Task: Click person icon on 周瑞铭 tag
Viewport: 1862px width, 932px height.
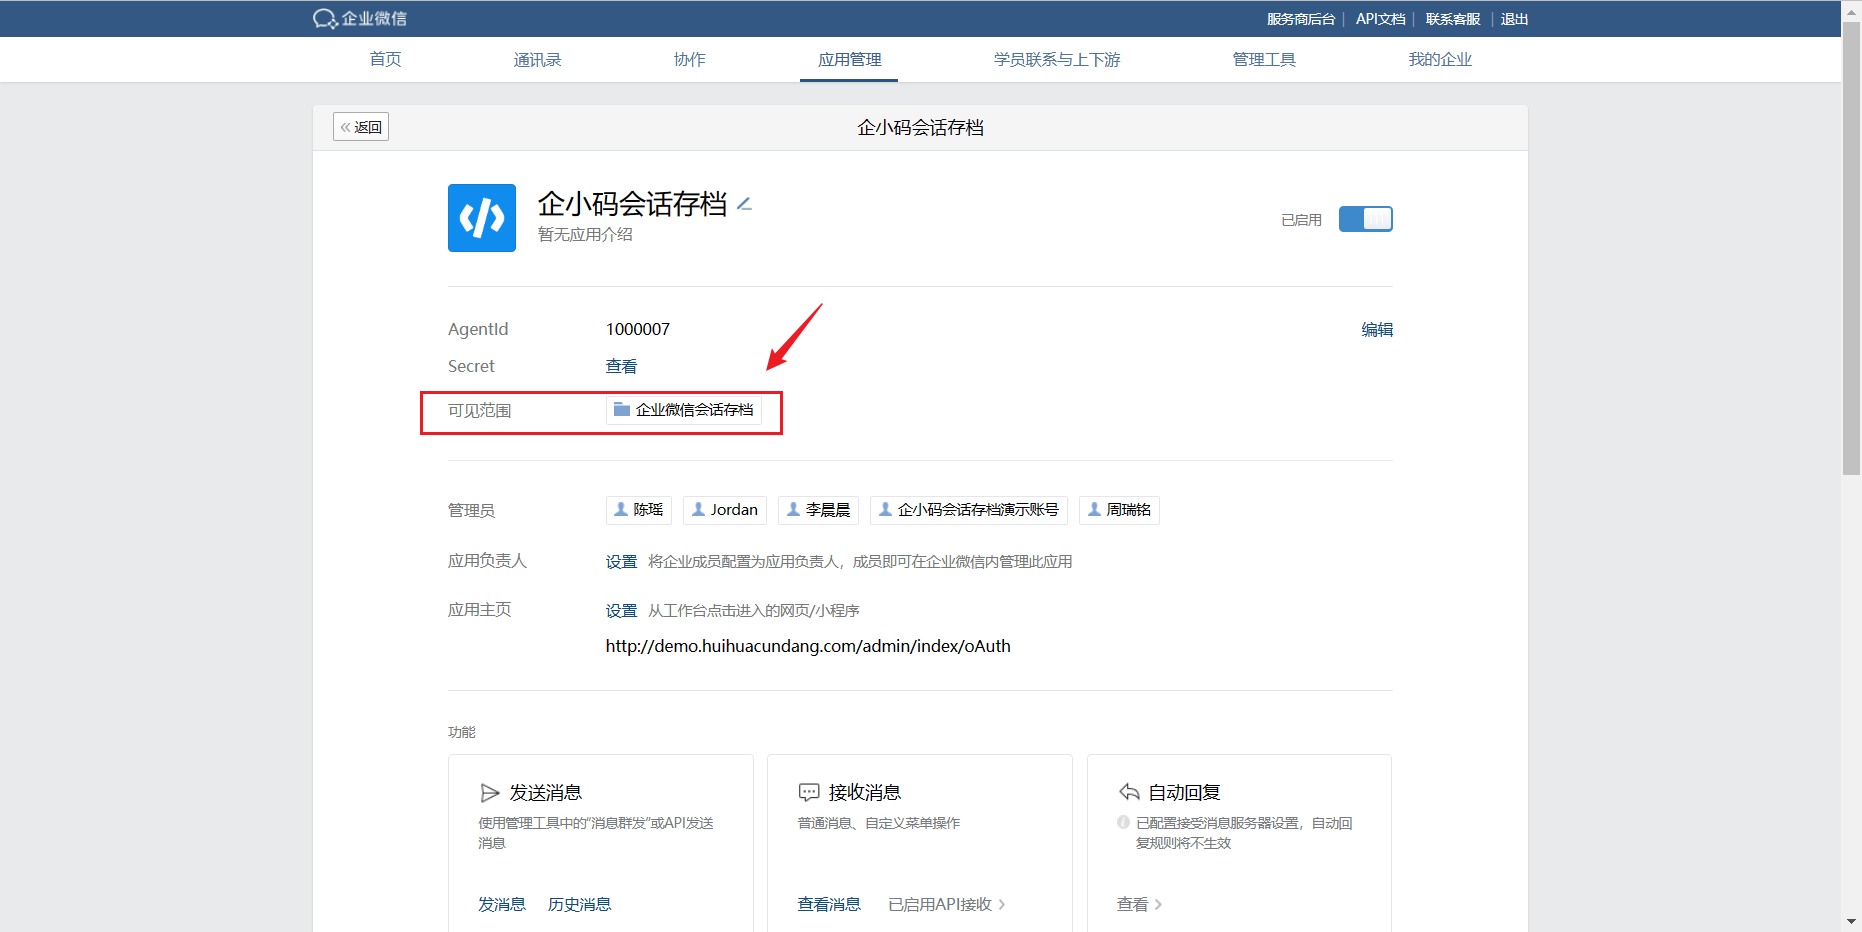Action: (1094, 509)
